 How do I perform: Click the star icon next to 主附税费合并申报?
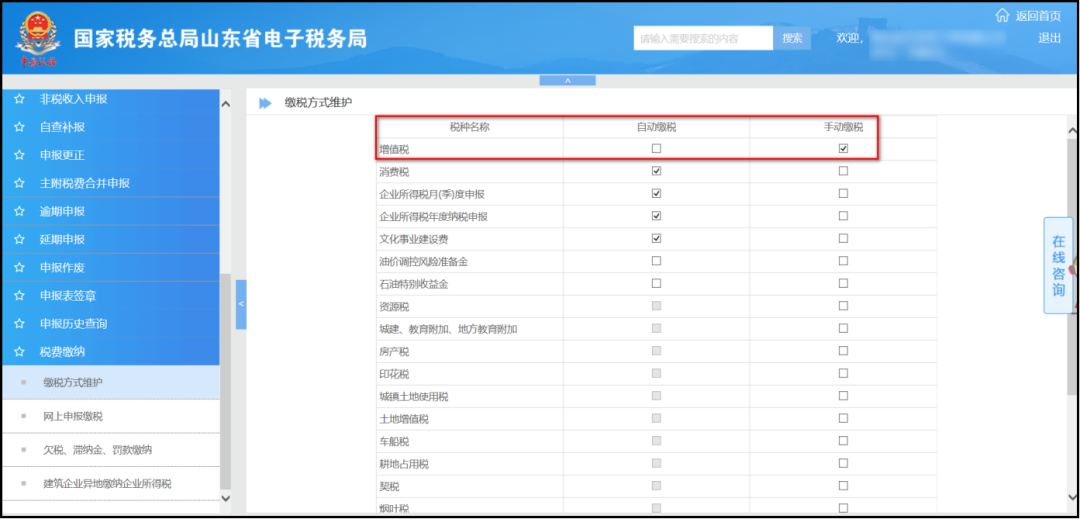19,183
